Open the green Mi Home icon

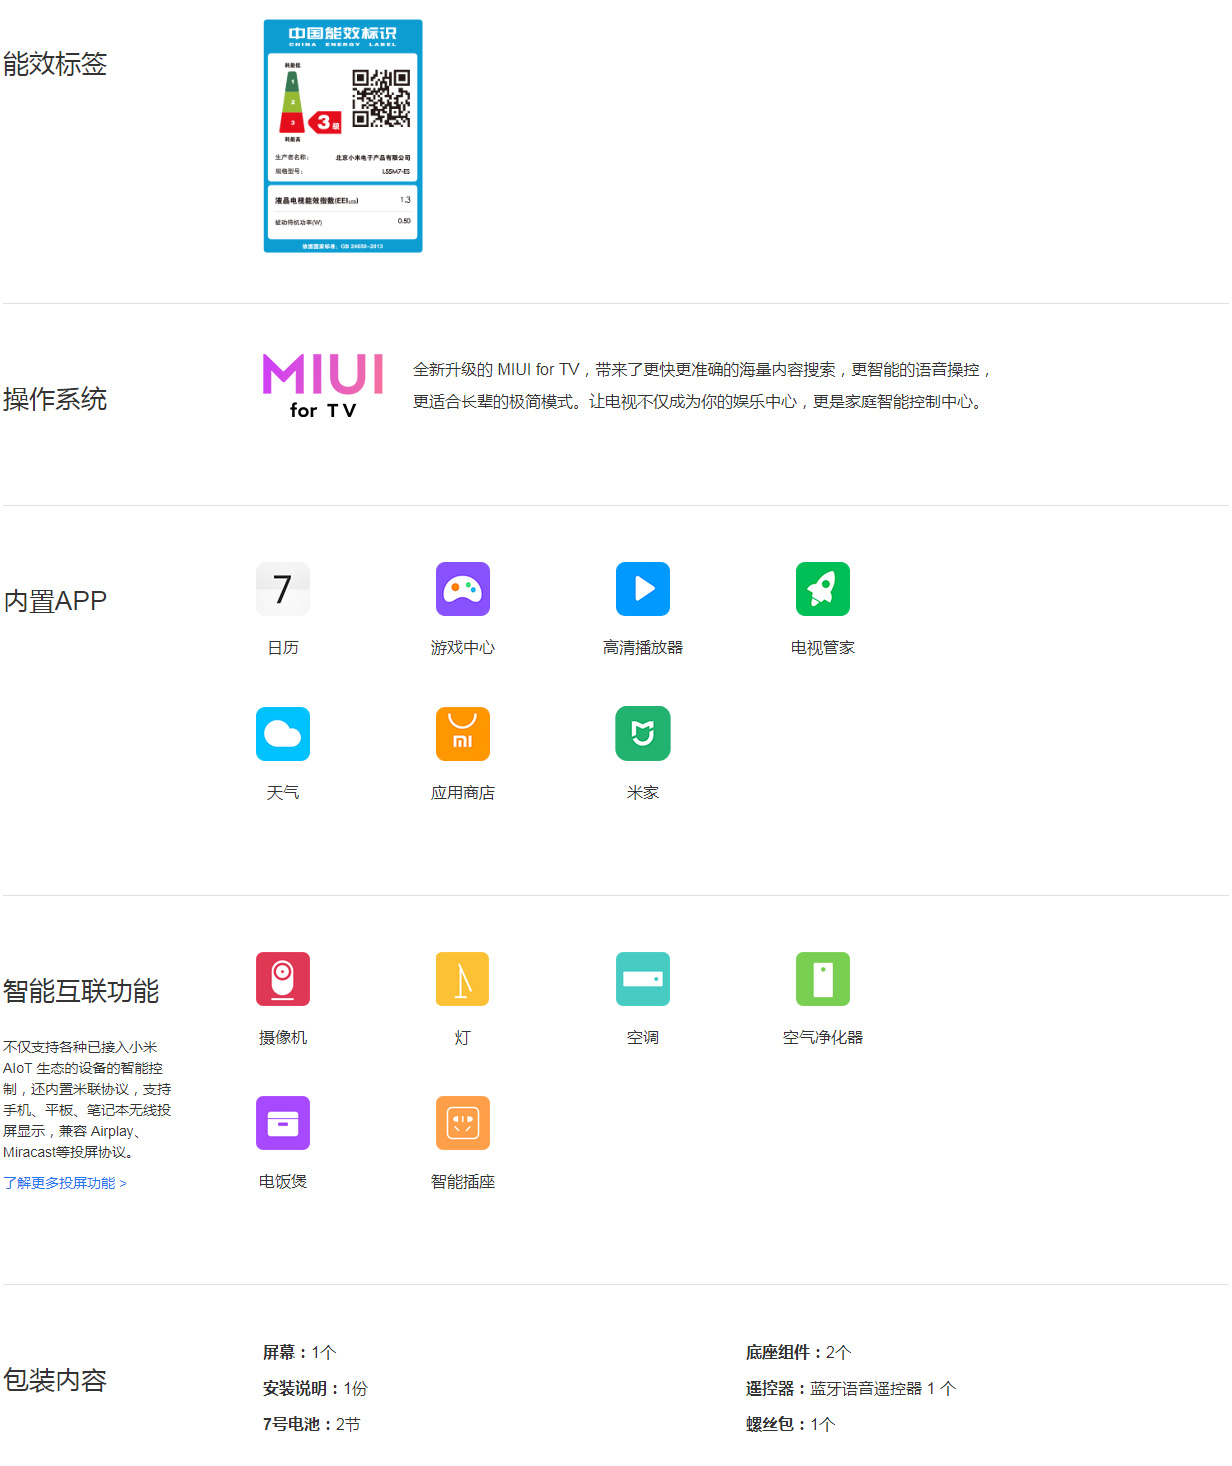pos(642,734)
